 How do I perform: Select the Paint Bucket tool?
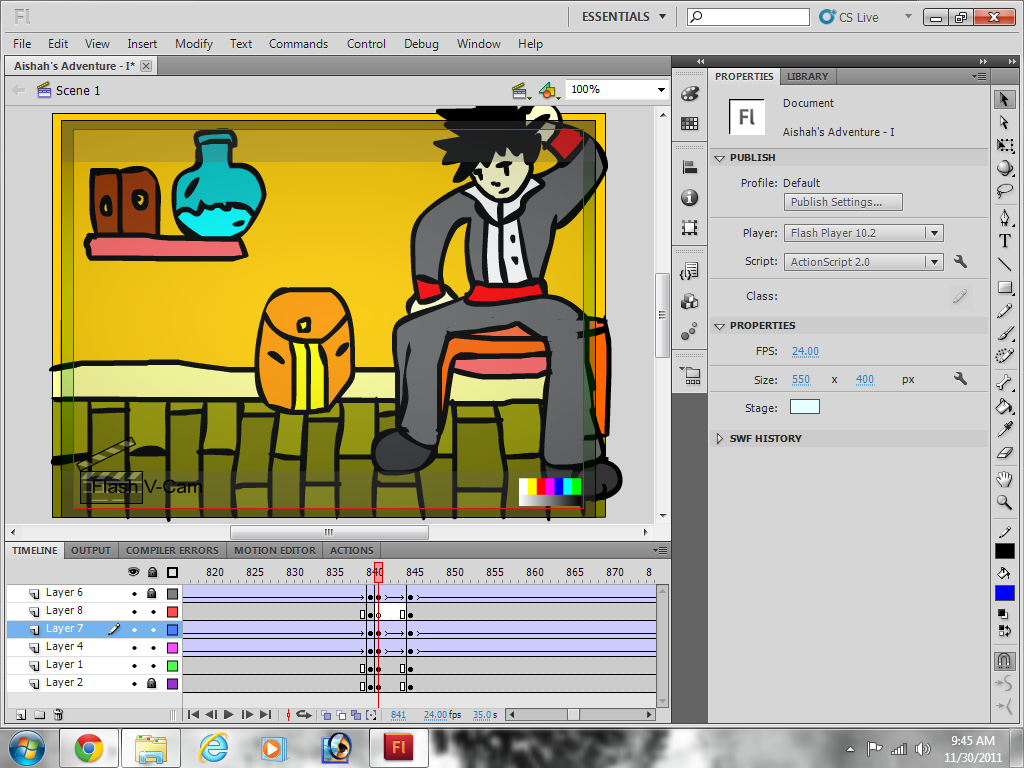(x=1004, y=406)
